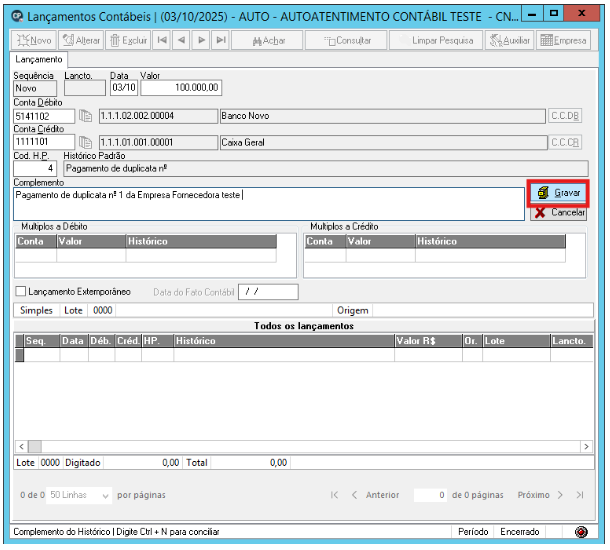Go to first record arrow
Screen dimensions: 610x550
pyautogui.click(x=161, y=40)
